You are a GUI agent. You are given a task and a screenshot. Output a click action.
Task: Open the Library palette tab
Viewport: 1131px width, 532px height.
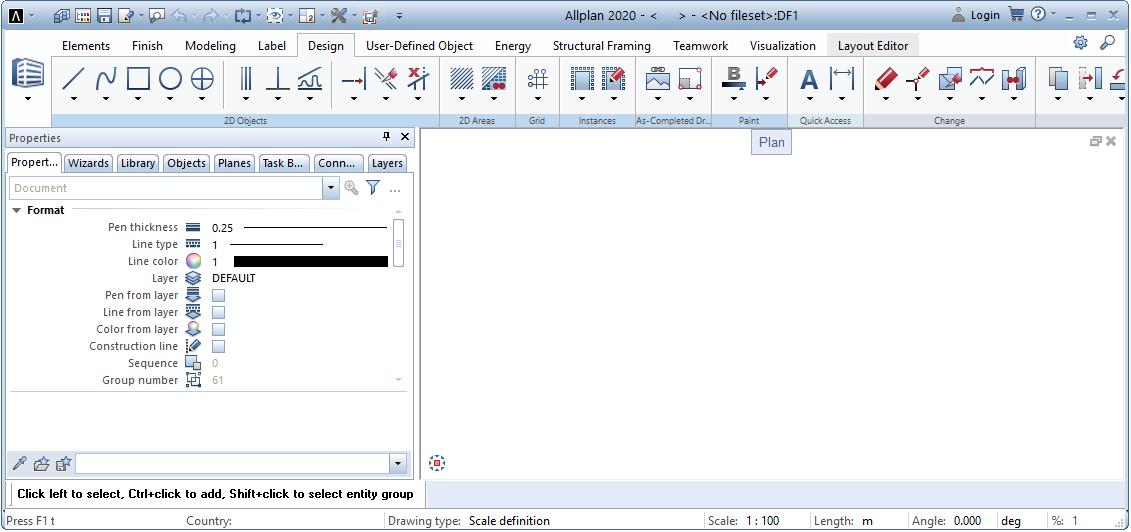pos(138,163)
